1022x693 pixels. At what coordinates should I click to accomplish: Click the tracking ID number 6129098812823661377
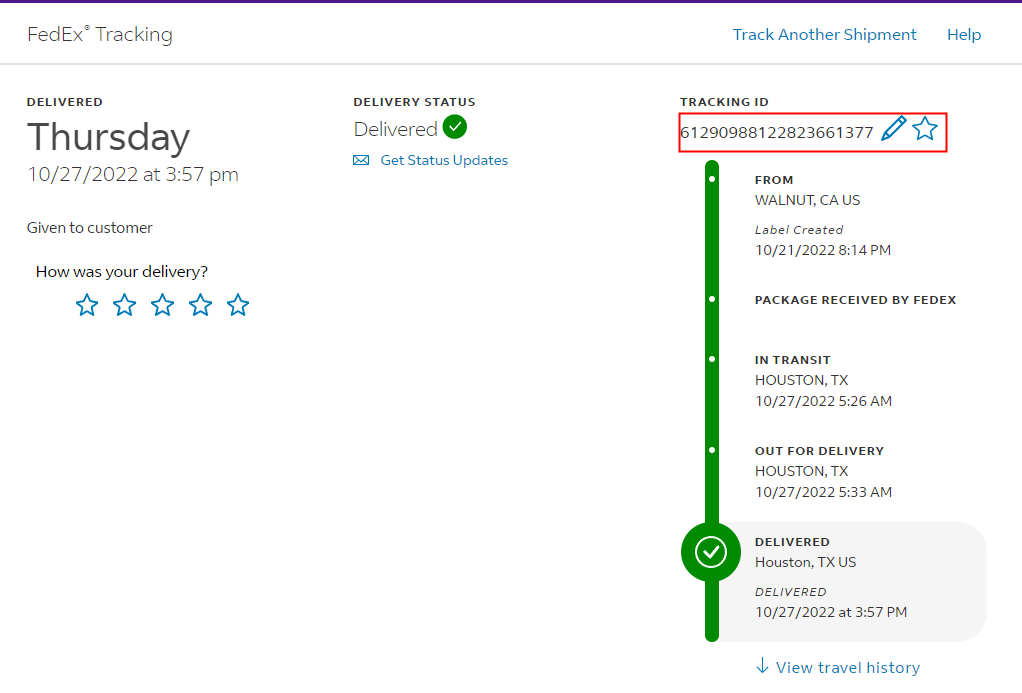(777, 132)
